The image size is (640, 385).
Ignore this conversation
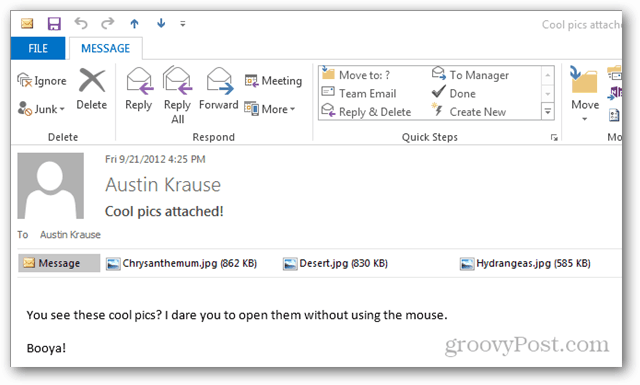42,81
